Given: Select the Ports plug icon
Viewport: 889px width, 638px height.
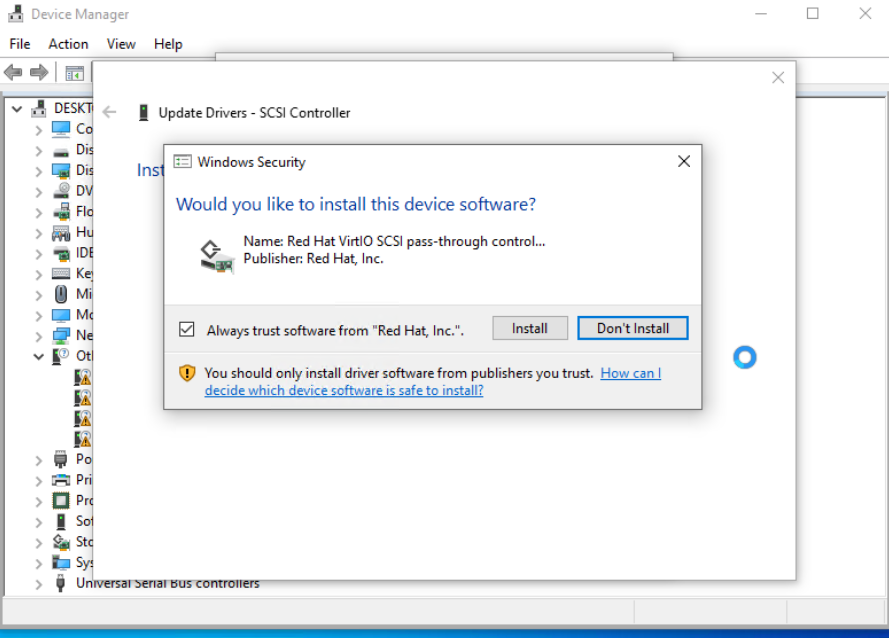Looking at the screenshot, I should [61, 458].
